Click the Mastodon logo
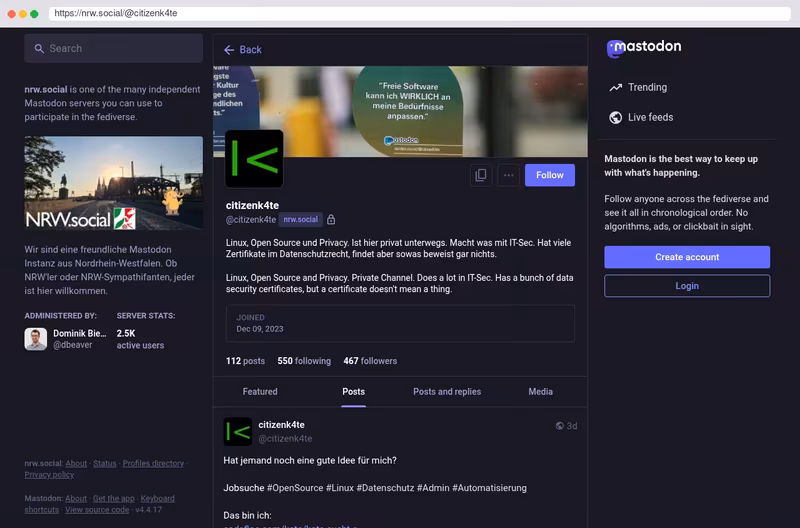The image size is (800, 528). (643, 47)
